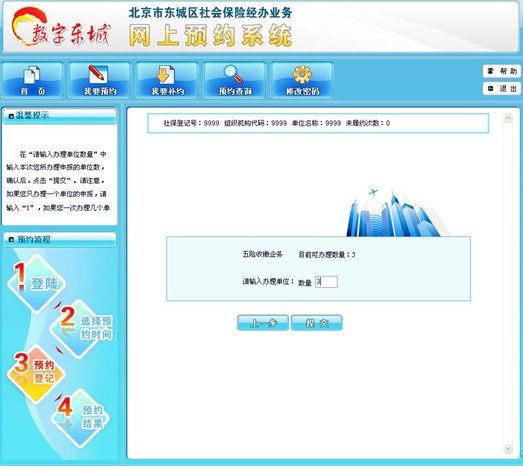Click the 未履约次数：0 text

pyautogui.click(x=368, y=123)
